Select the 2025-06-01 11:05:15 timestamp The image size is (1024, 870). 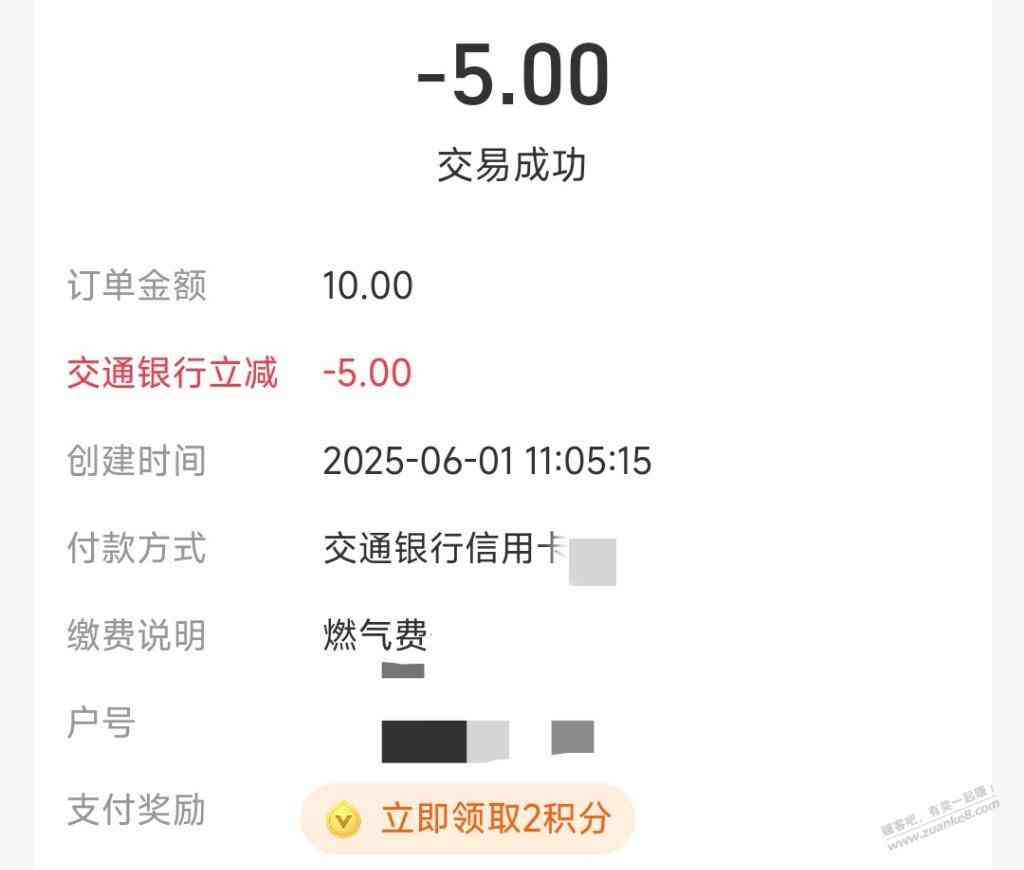coord(487,461)
